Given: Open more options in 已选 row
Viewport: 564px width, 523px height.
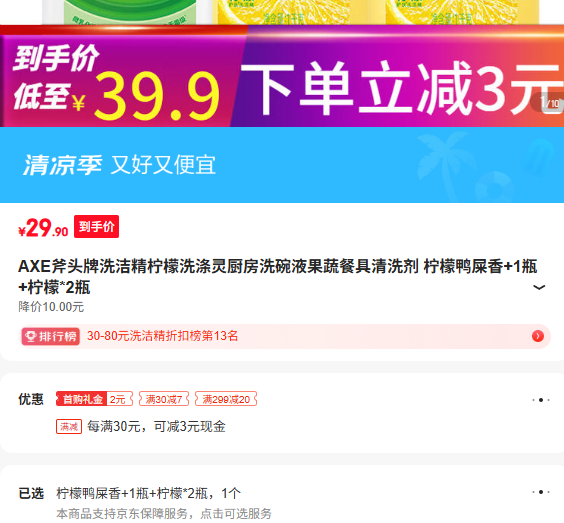Looking at the screenshot, I should (x=541, y=492).
